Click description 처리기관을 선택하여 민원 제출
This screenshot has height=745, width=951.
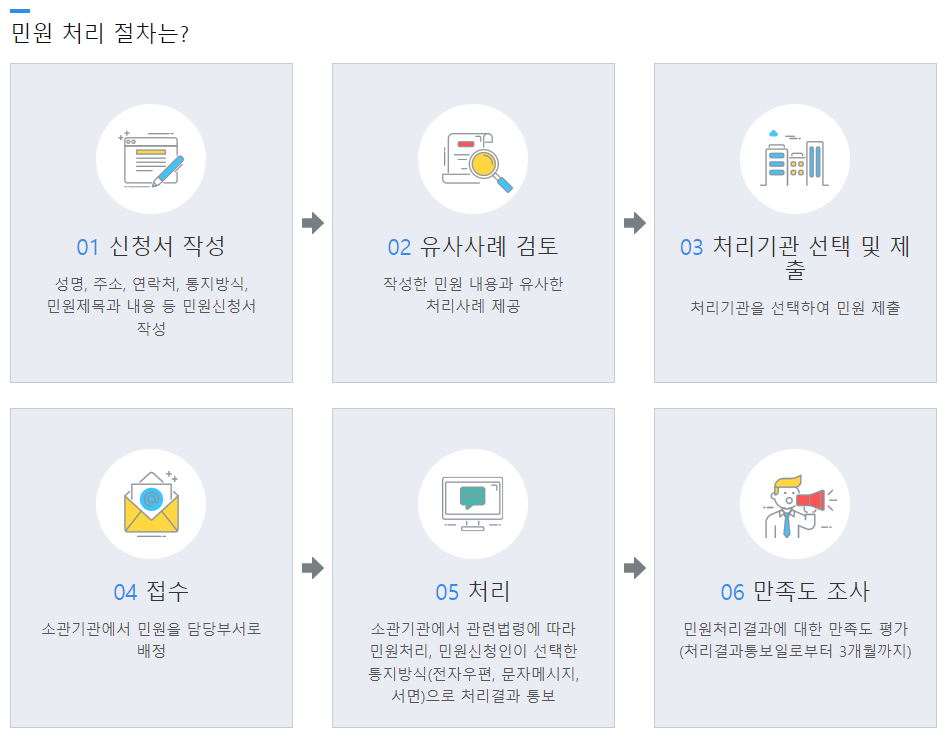[x=795, y=308]
